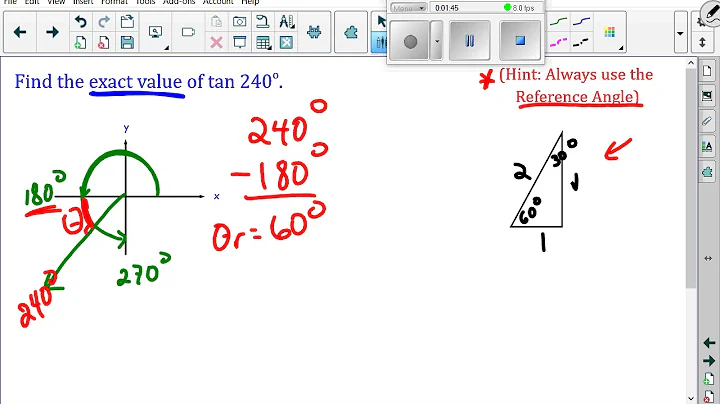Add a new page from the main toolbar
720x404 pixels.
[x=80, y=43]
